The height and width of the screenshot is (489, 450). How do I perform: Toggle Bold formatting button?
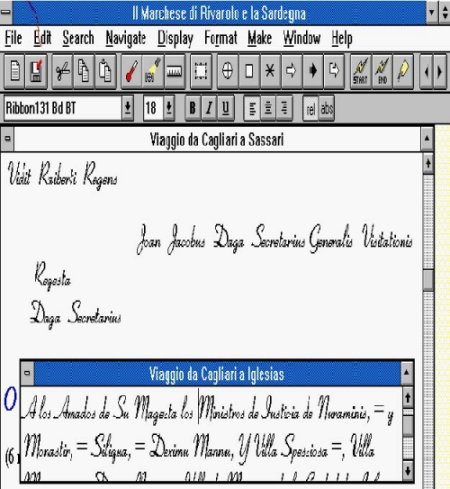(x=192, y=108)
